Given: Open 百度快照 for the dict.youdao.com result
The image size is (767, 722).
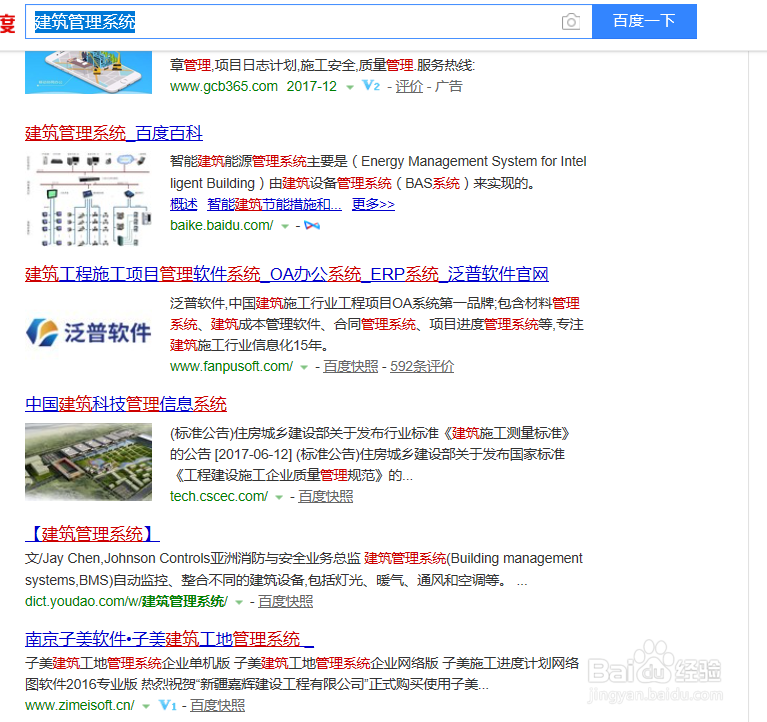Looking at the screenshot, I should click(x=286, y=601).
